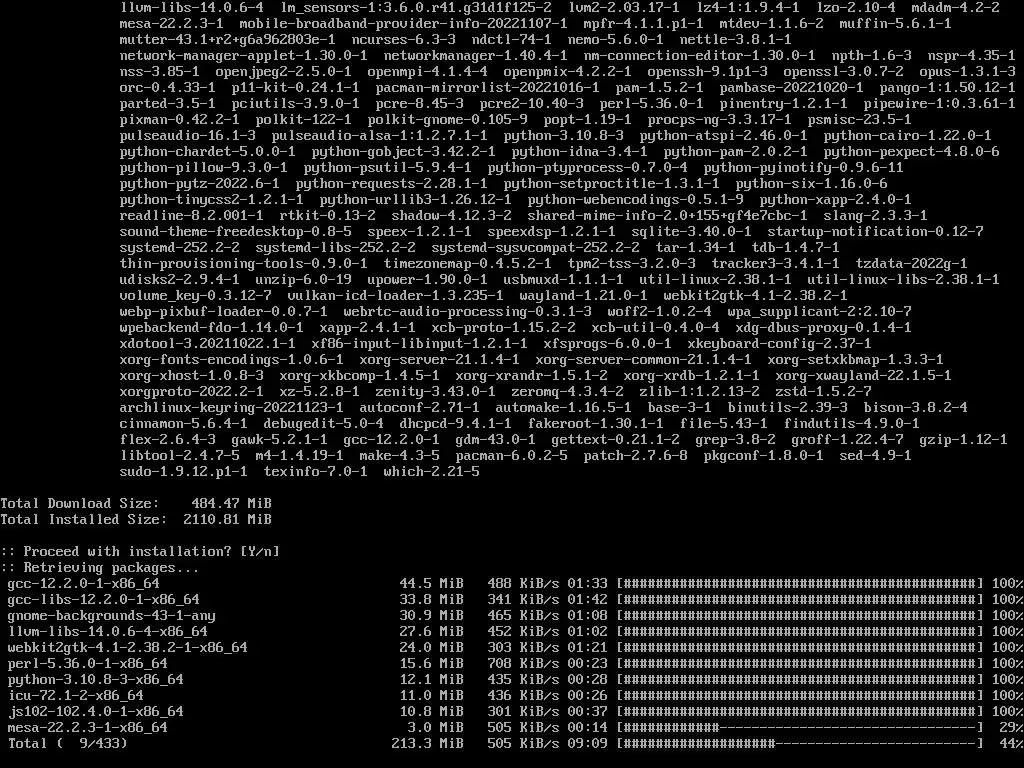The image size is (1024, 768).
Task: Click the Retrieving packages status line
Action: pyautogui.click(x=99, y=568)
